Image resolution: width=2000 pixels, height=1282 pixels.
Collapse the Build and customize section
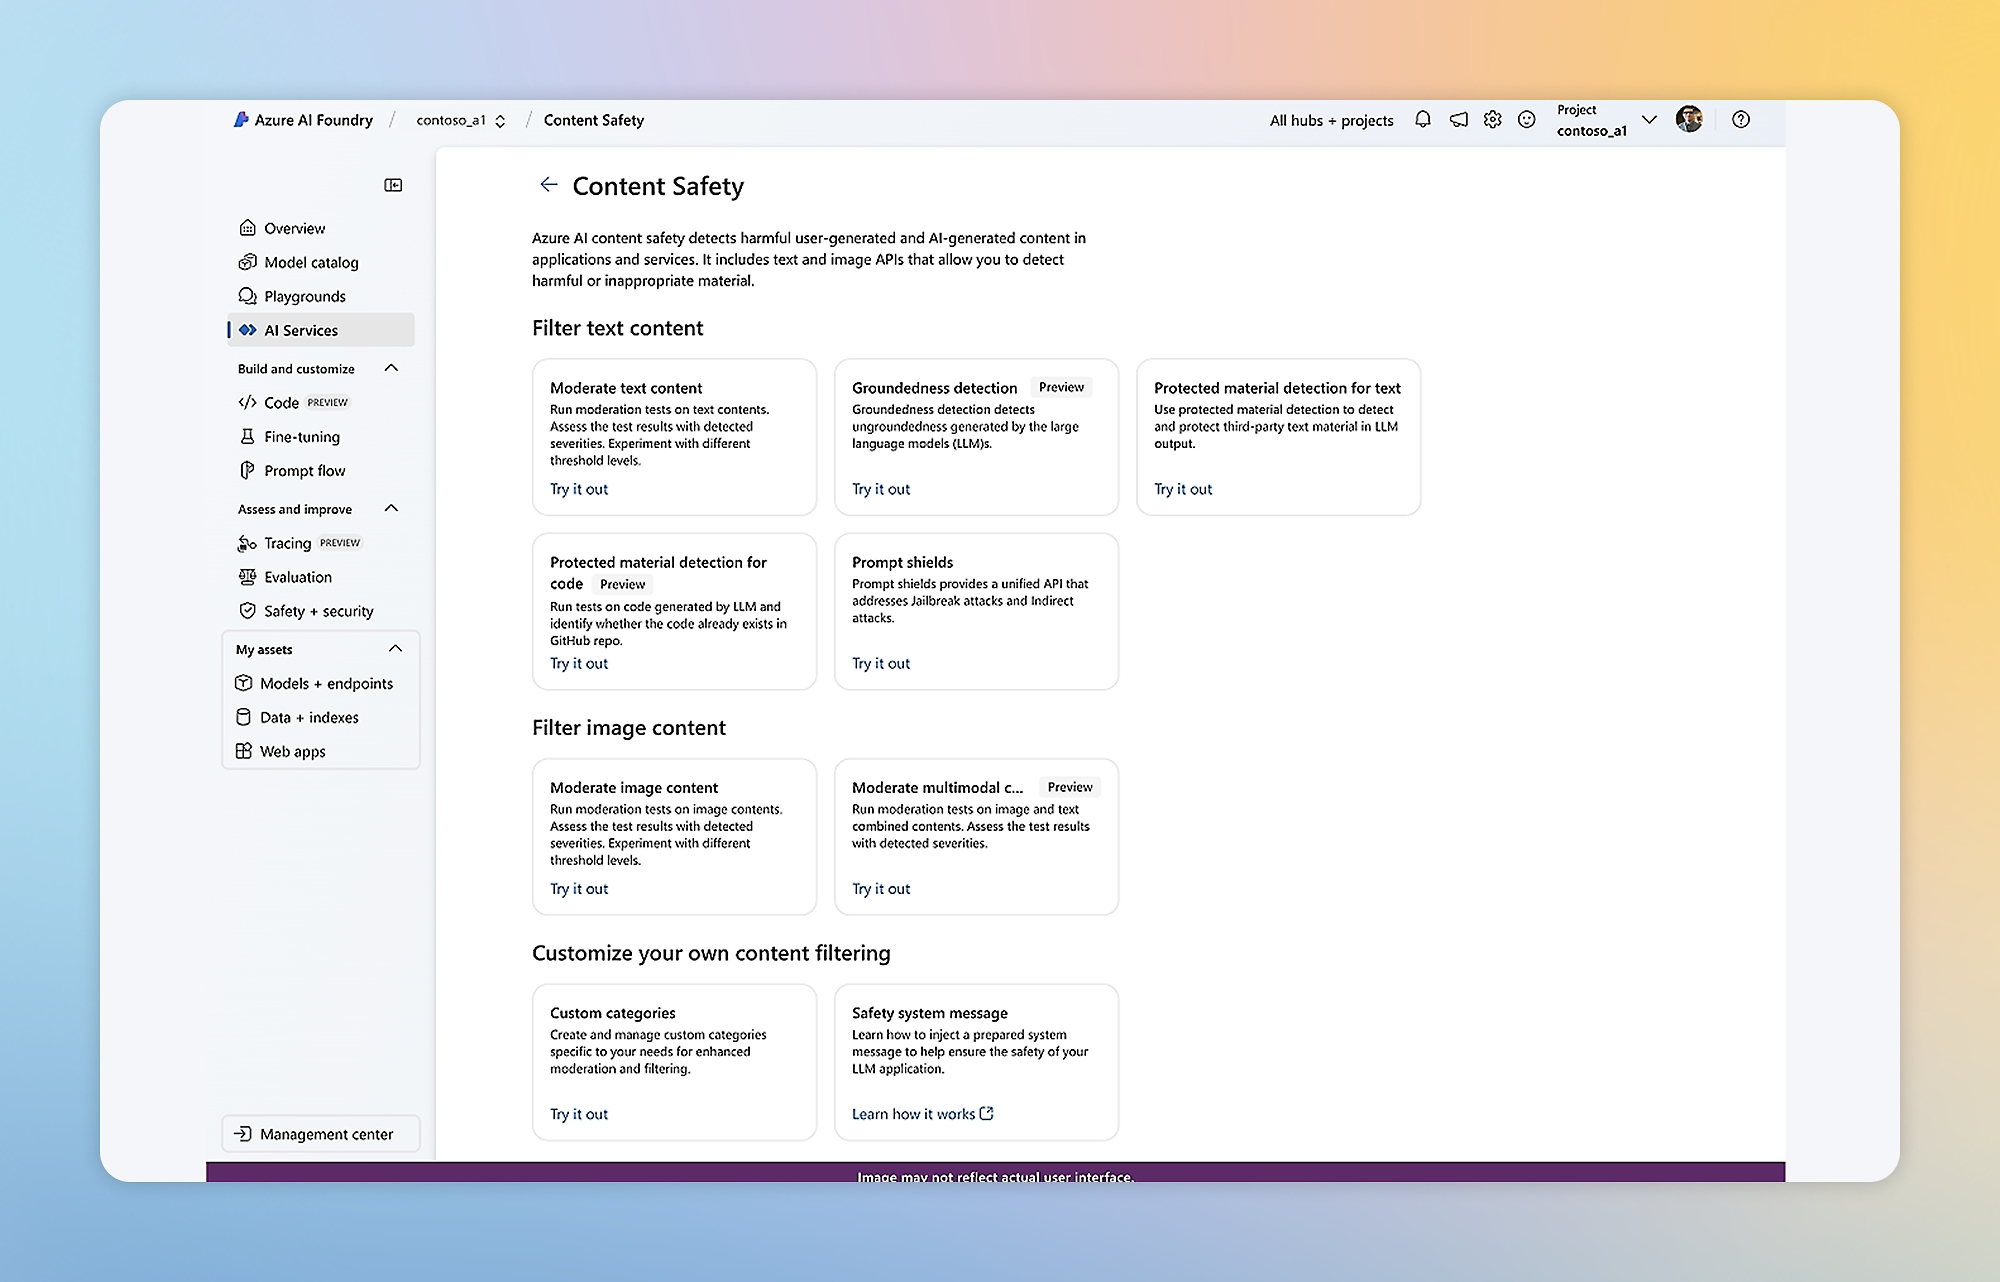click(391, 368)
